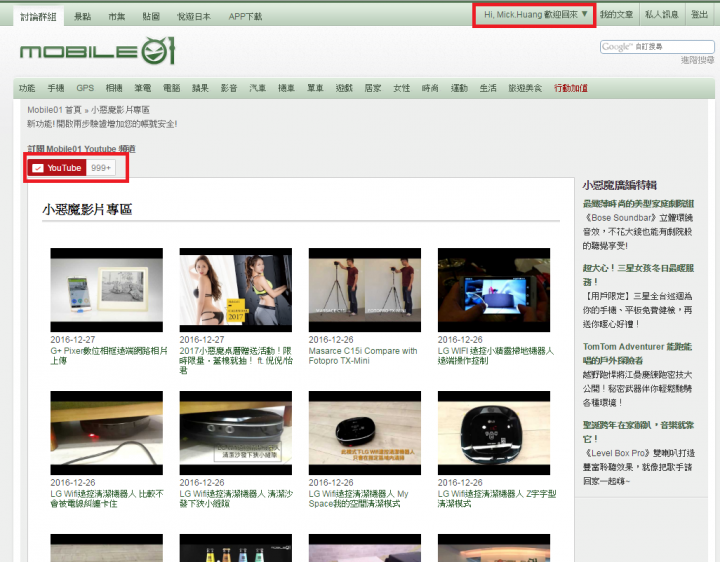Click the Google custom search field

coord(657,46)
